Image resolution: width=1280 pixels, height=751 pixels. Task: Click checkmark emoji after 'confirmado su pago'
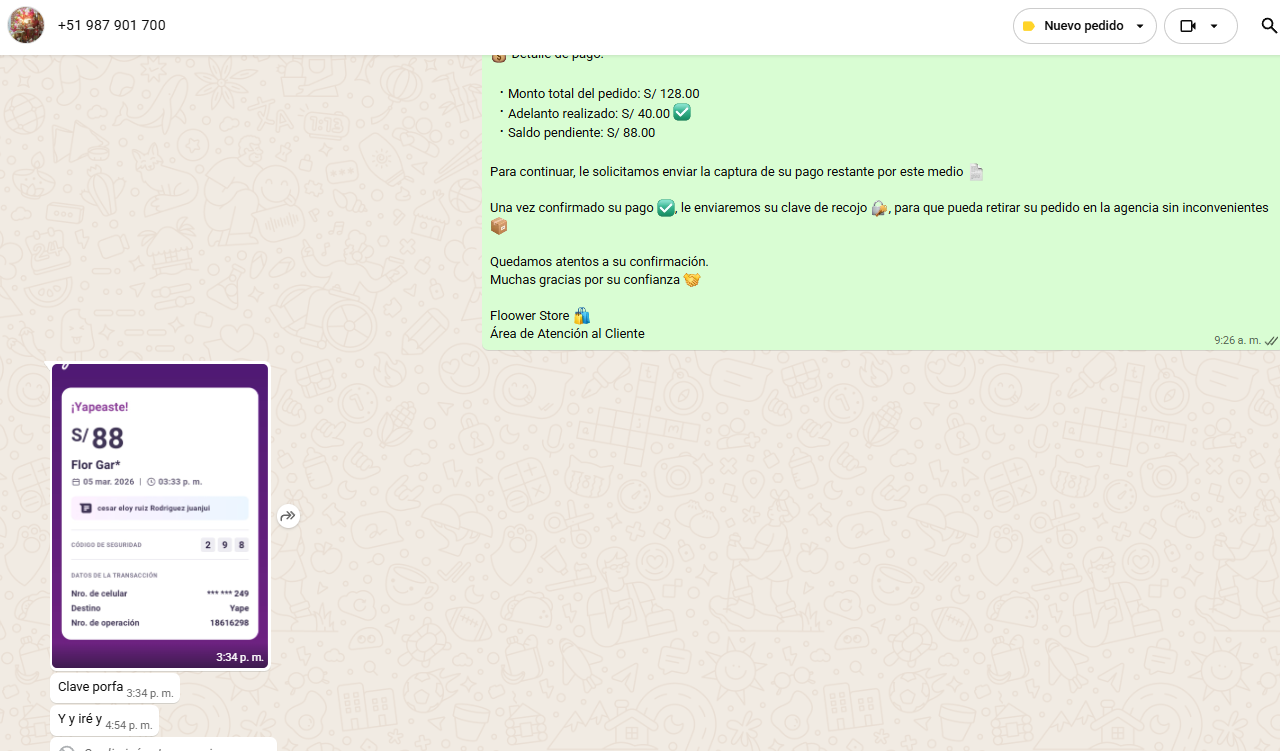point(666,208)
